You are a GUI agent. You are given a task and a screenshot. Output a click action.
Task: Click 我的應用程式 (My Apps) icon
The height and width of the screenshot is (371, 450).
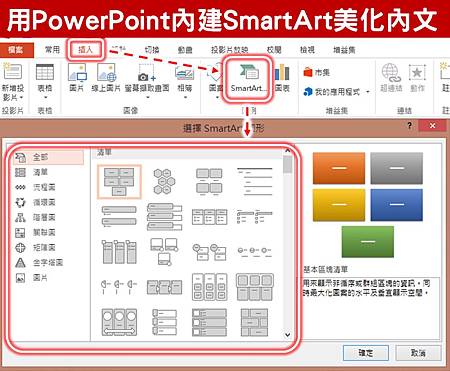click(x=308, y=91)
